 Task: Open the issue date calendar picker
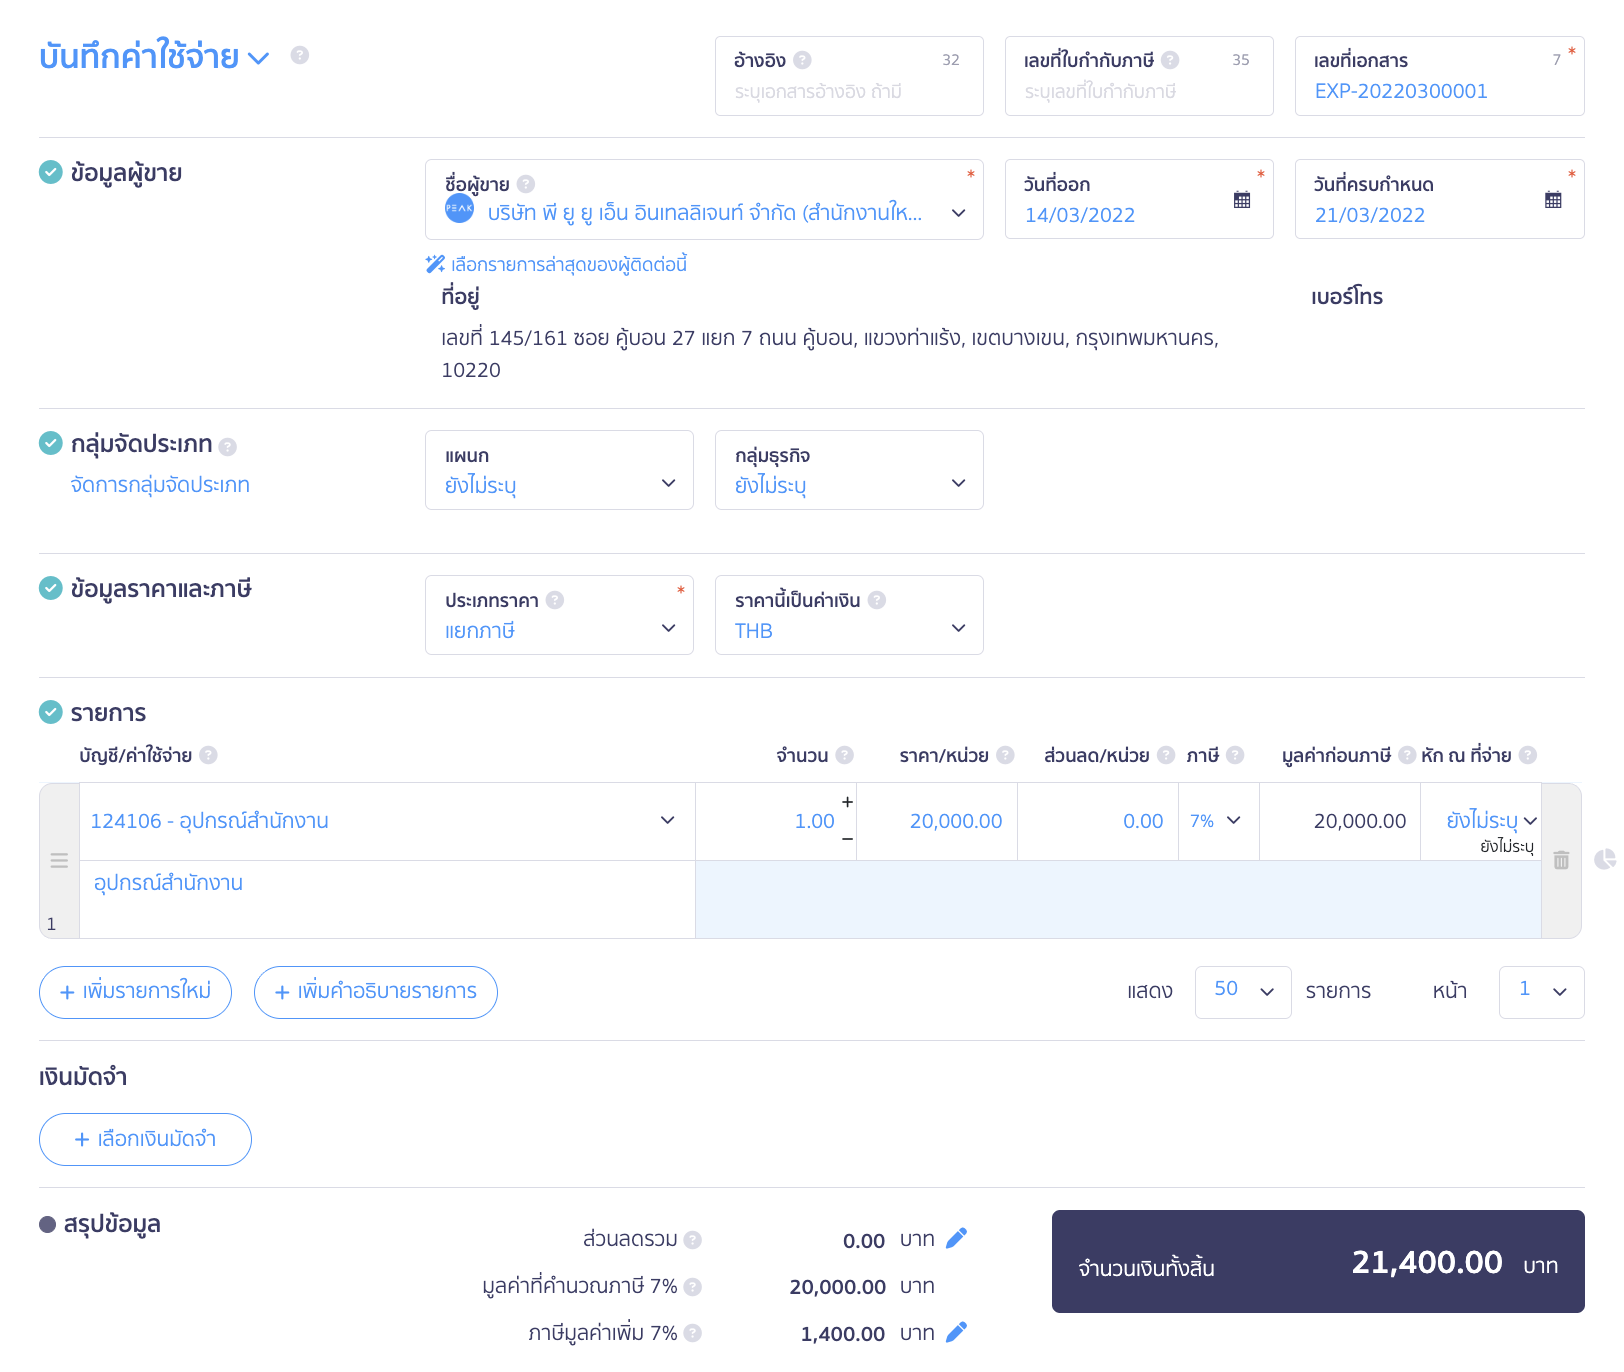[x=1241, y=200]
